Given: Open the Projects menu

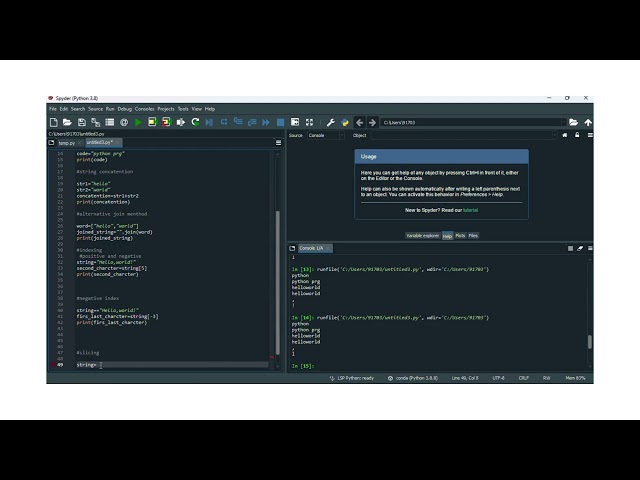Looking at the screenshot, I should click(166, 109).
